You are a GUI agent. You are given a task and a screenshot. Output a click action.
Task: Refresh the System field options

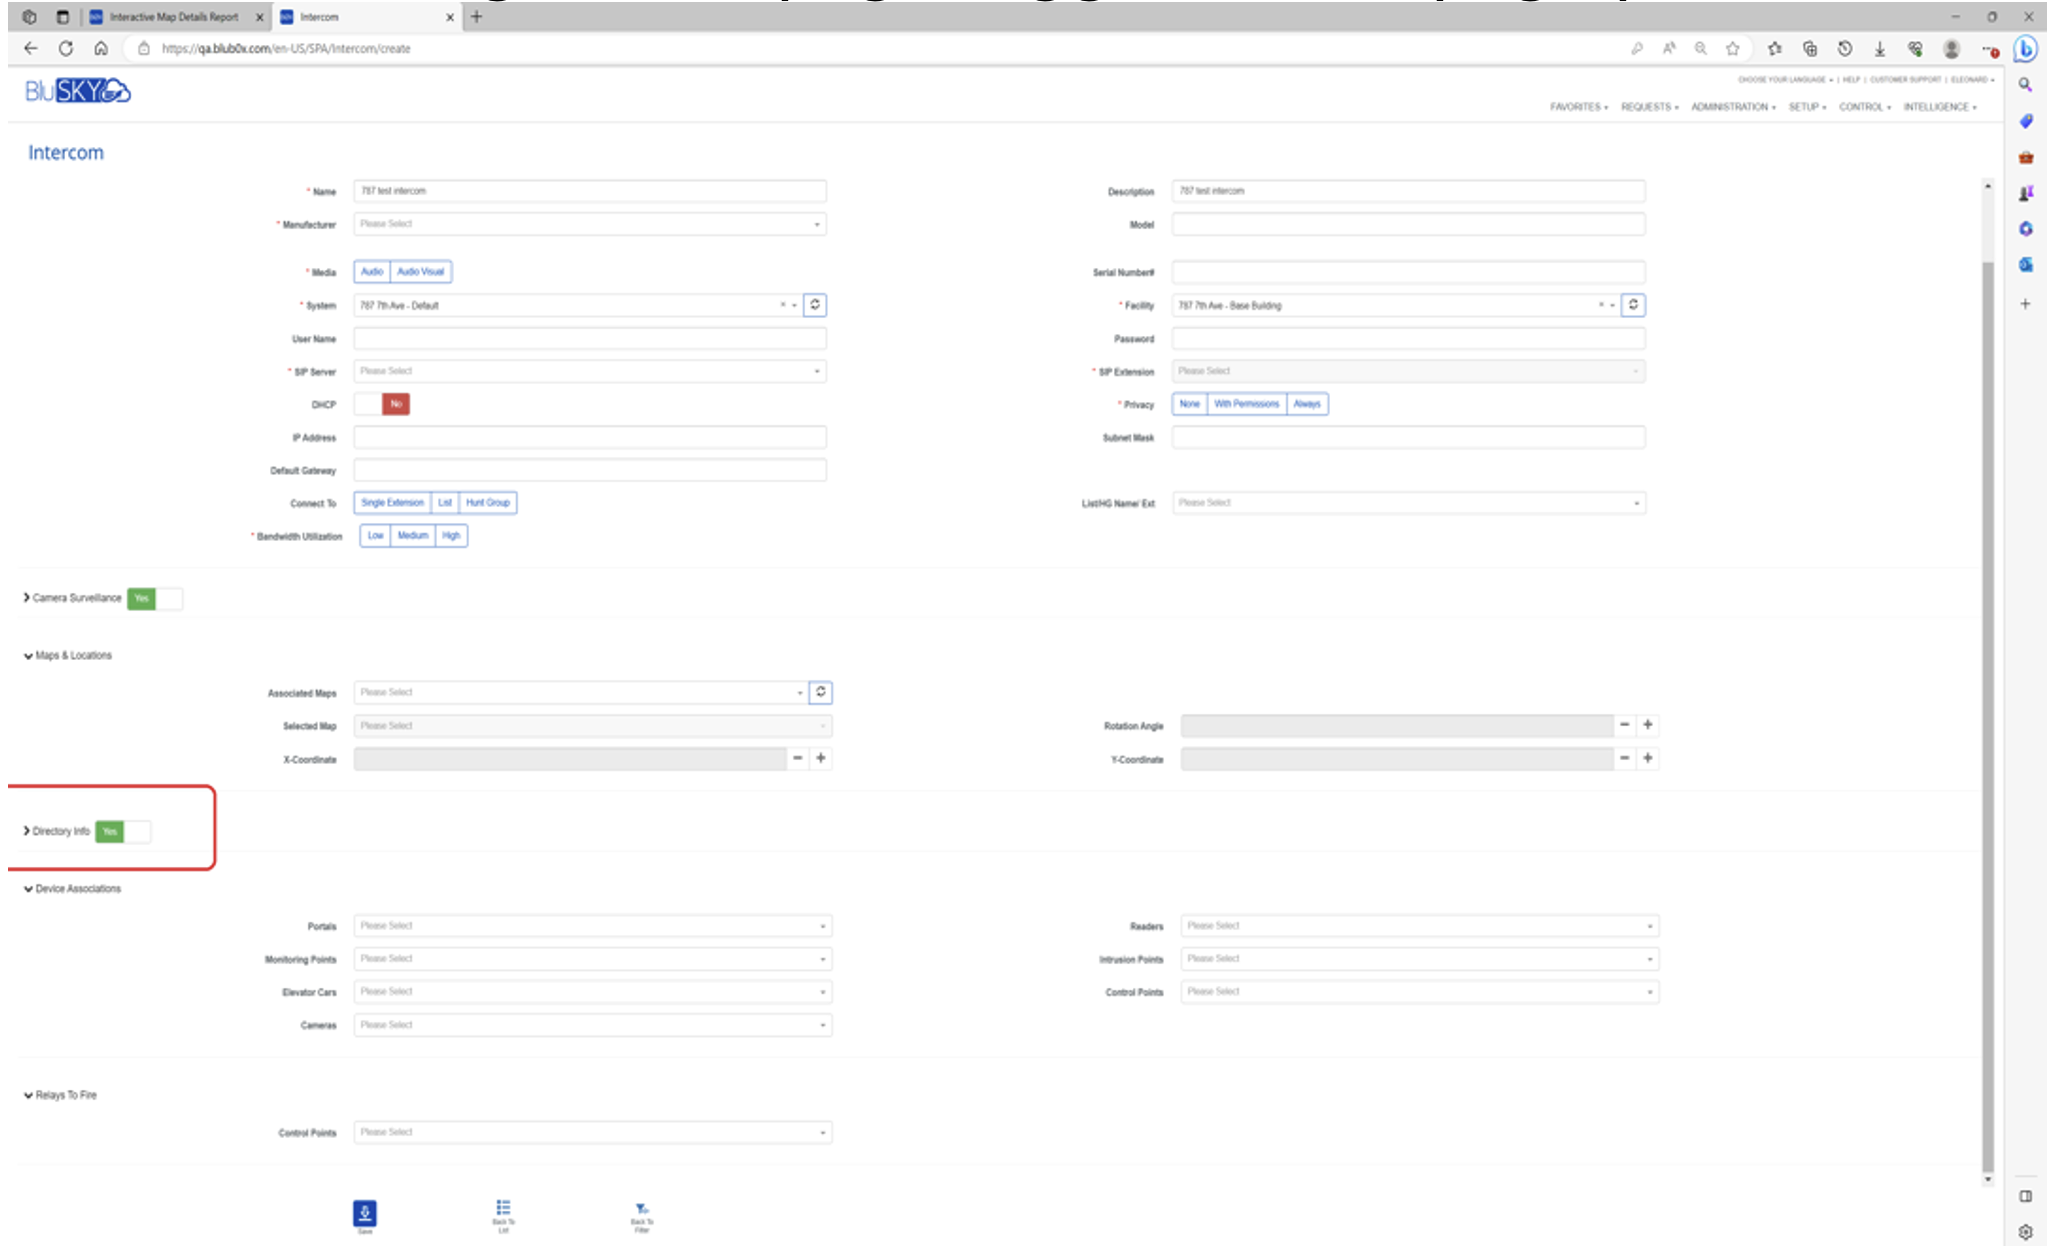click(x=817, y=305)
